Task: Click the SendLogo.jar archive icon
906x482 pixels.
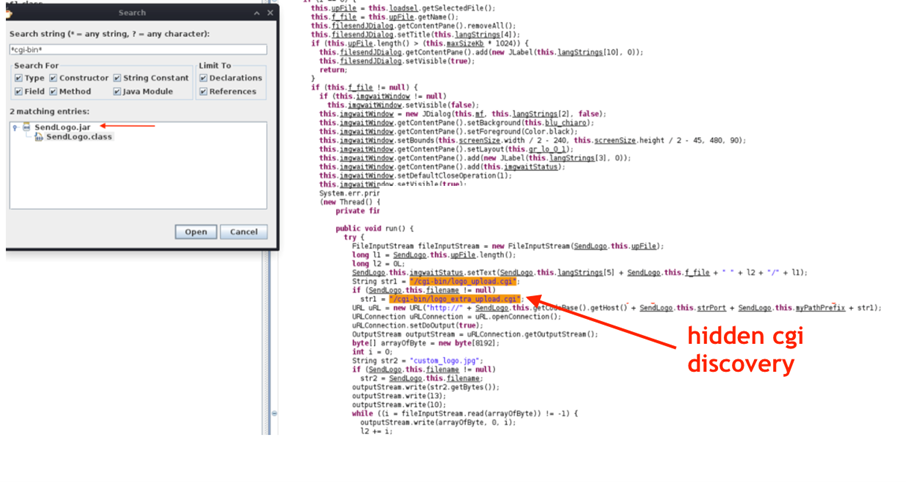Action: click(27, 128)
